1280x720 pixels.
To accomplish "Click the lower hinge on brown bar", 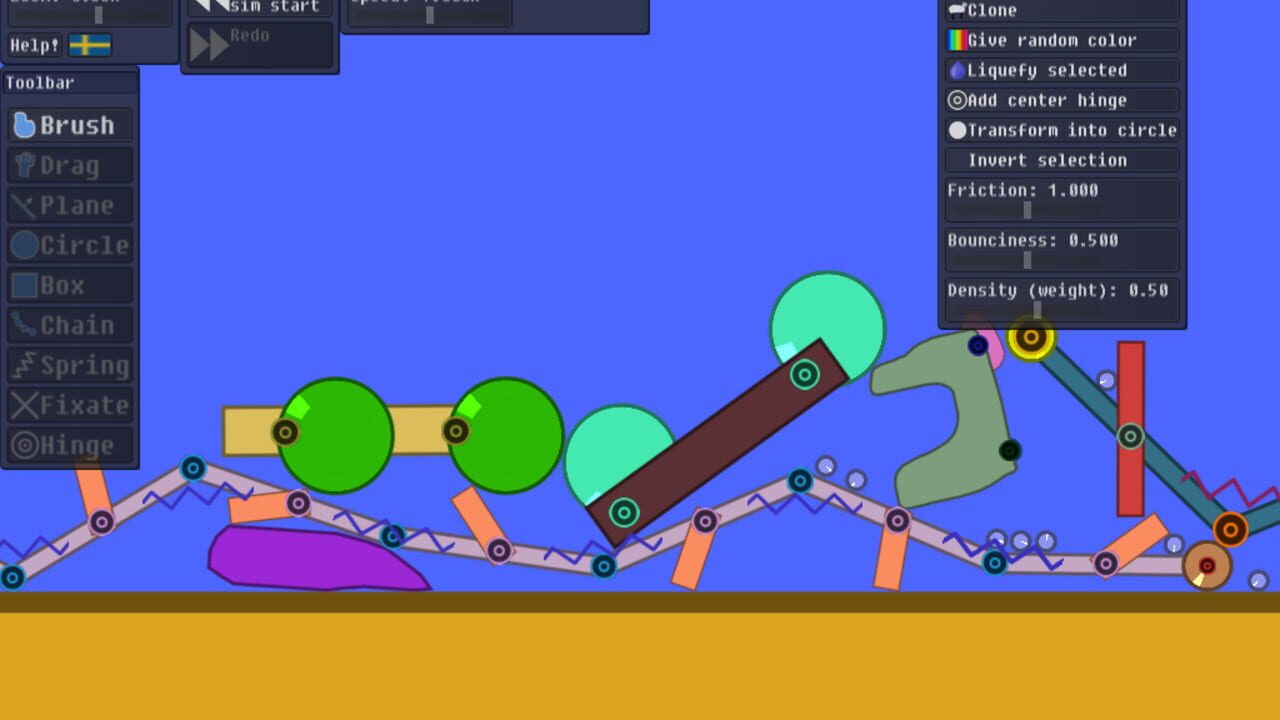I will click(x=624, y=513).
